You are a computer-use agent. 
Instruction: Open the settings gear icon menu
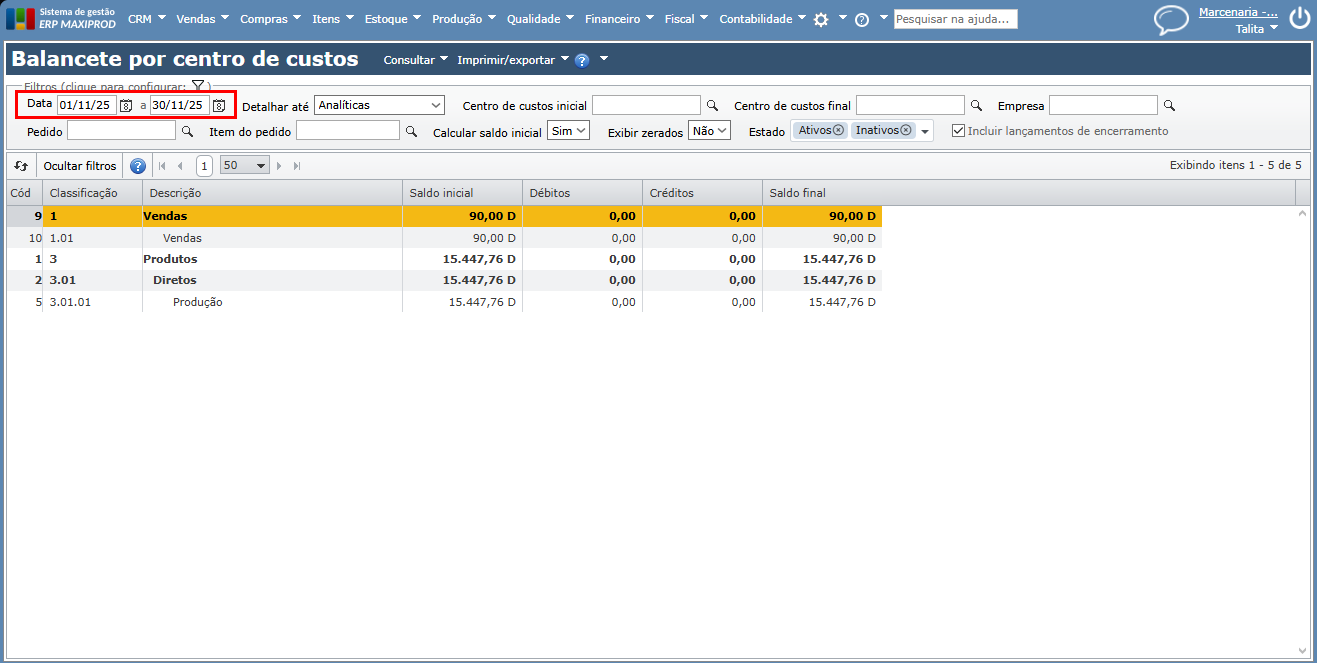pos(821,19)
